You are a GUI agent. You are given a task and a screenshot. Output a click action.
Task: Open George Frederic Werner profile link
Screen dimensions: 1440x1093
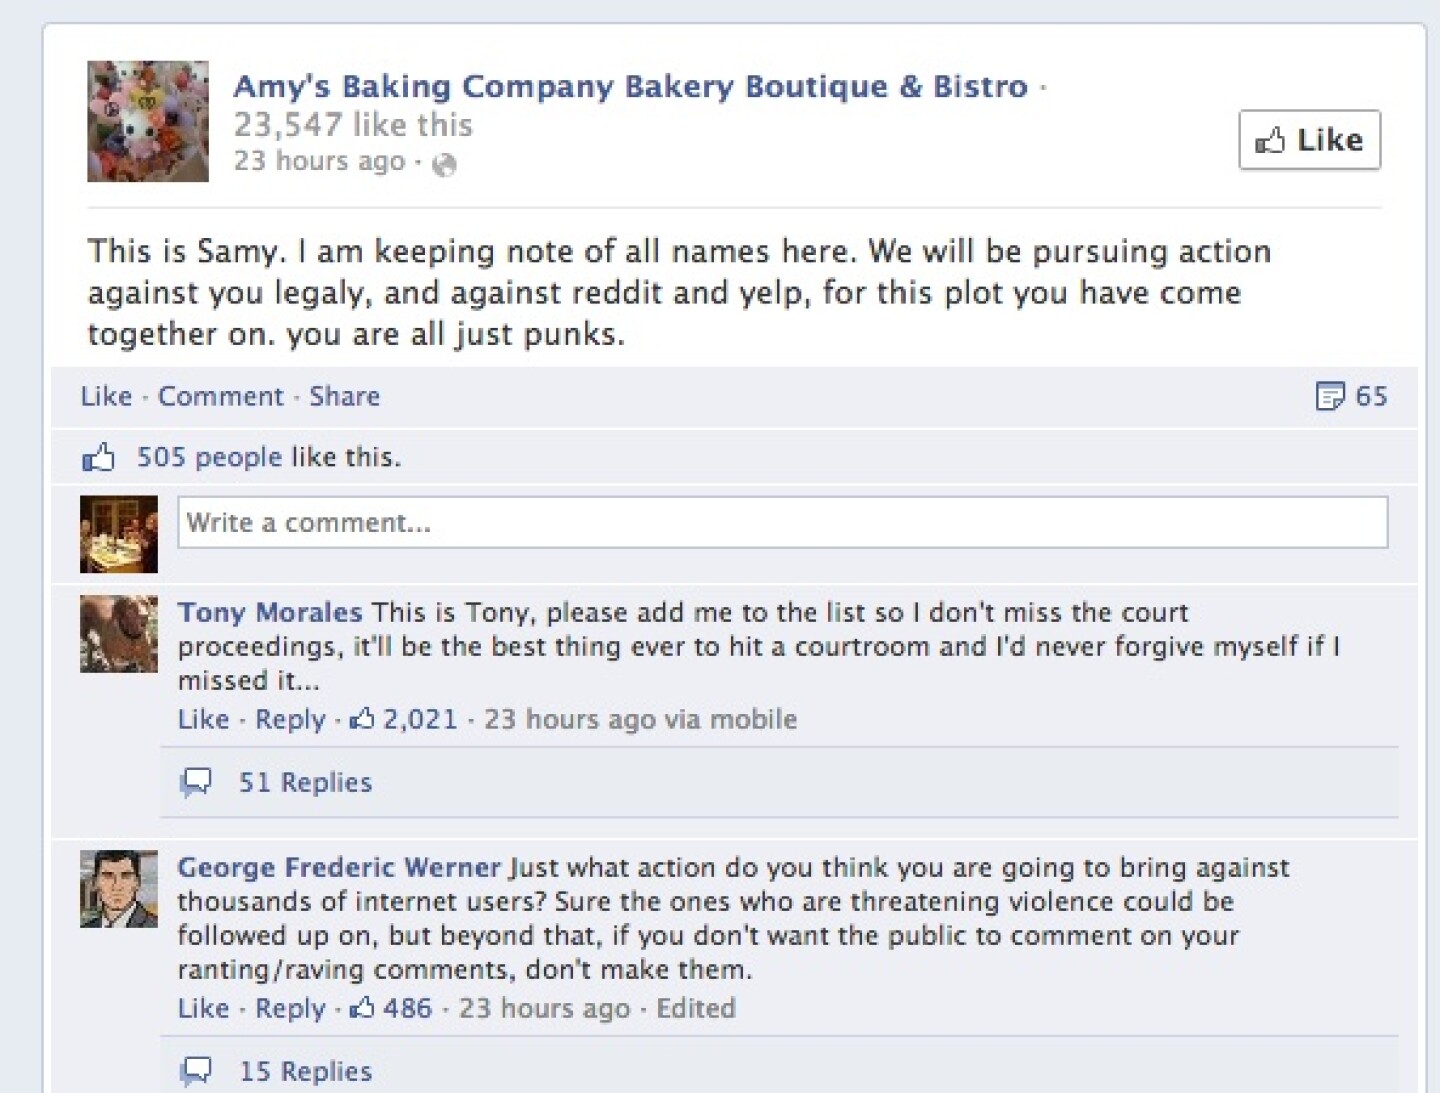tap(339, 867)
